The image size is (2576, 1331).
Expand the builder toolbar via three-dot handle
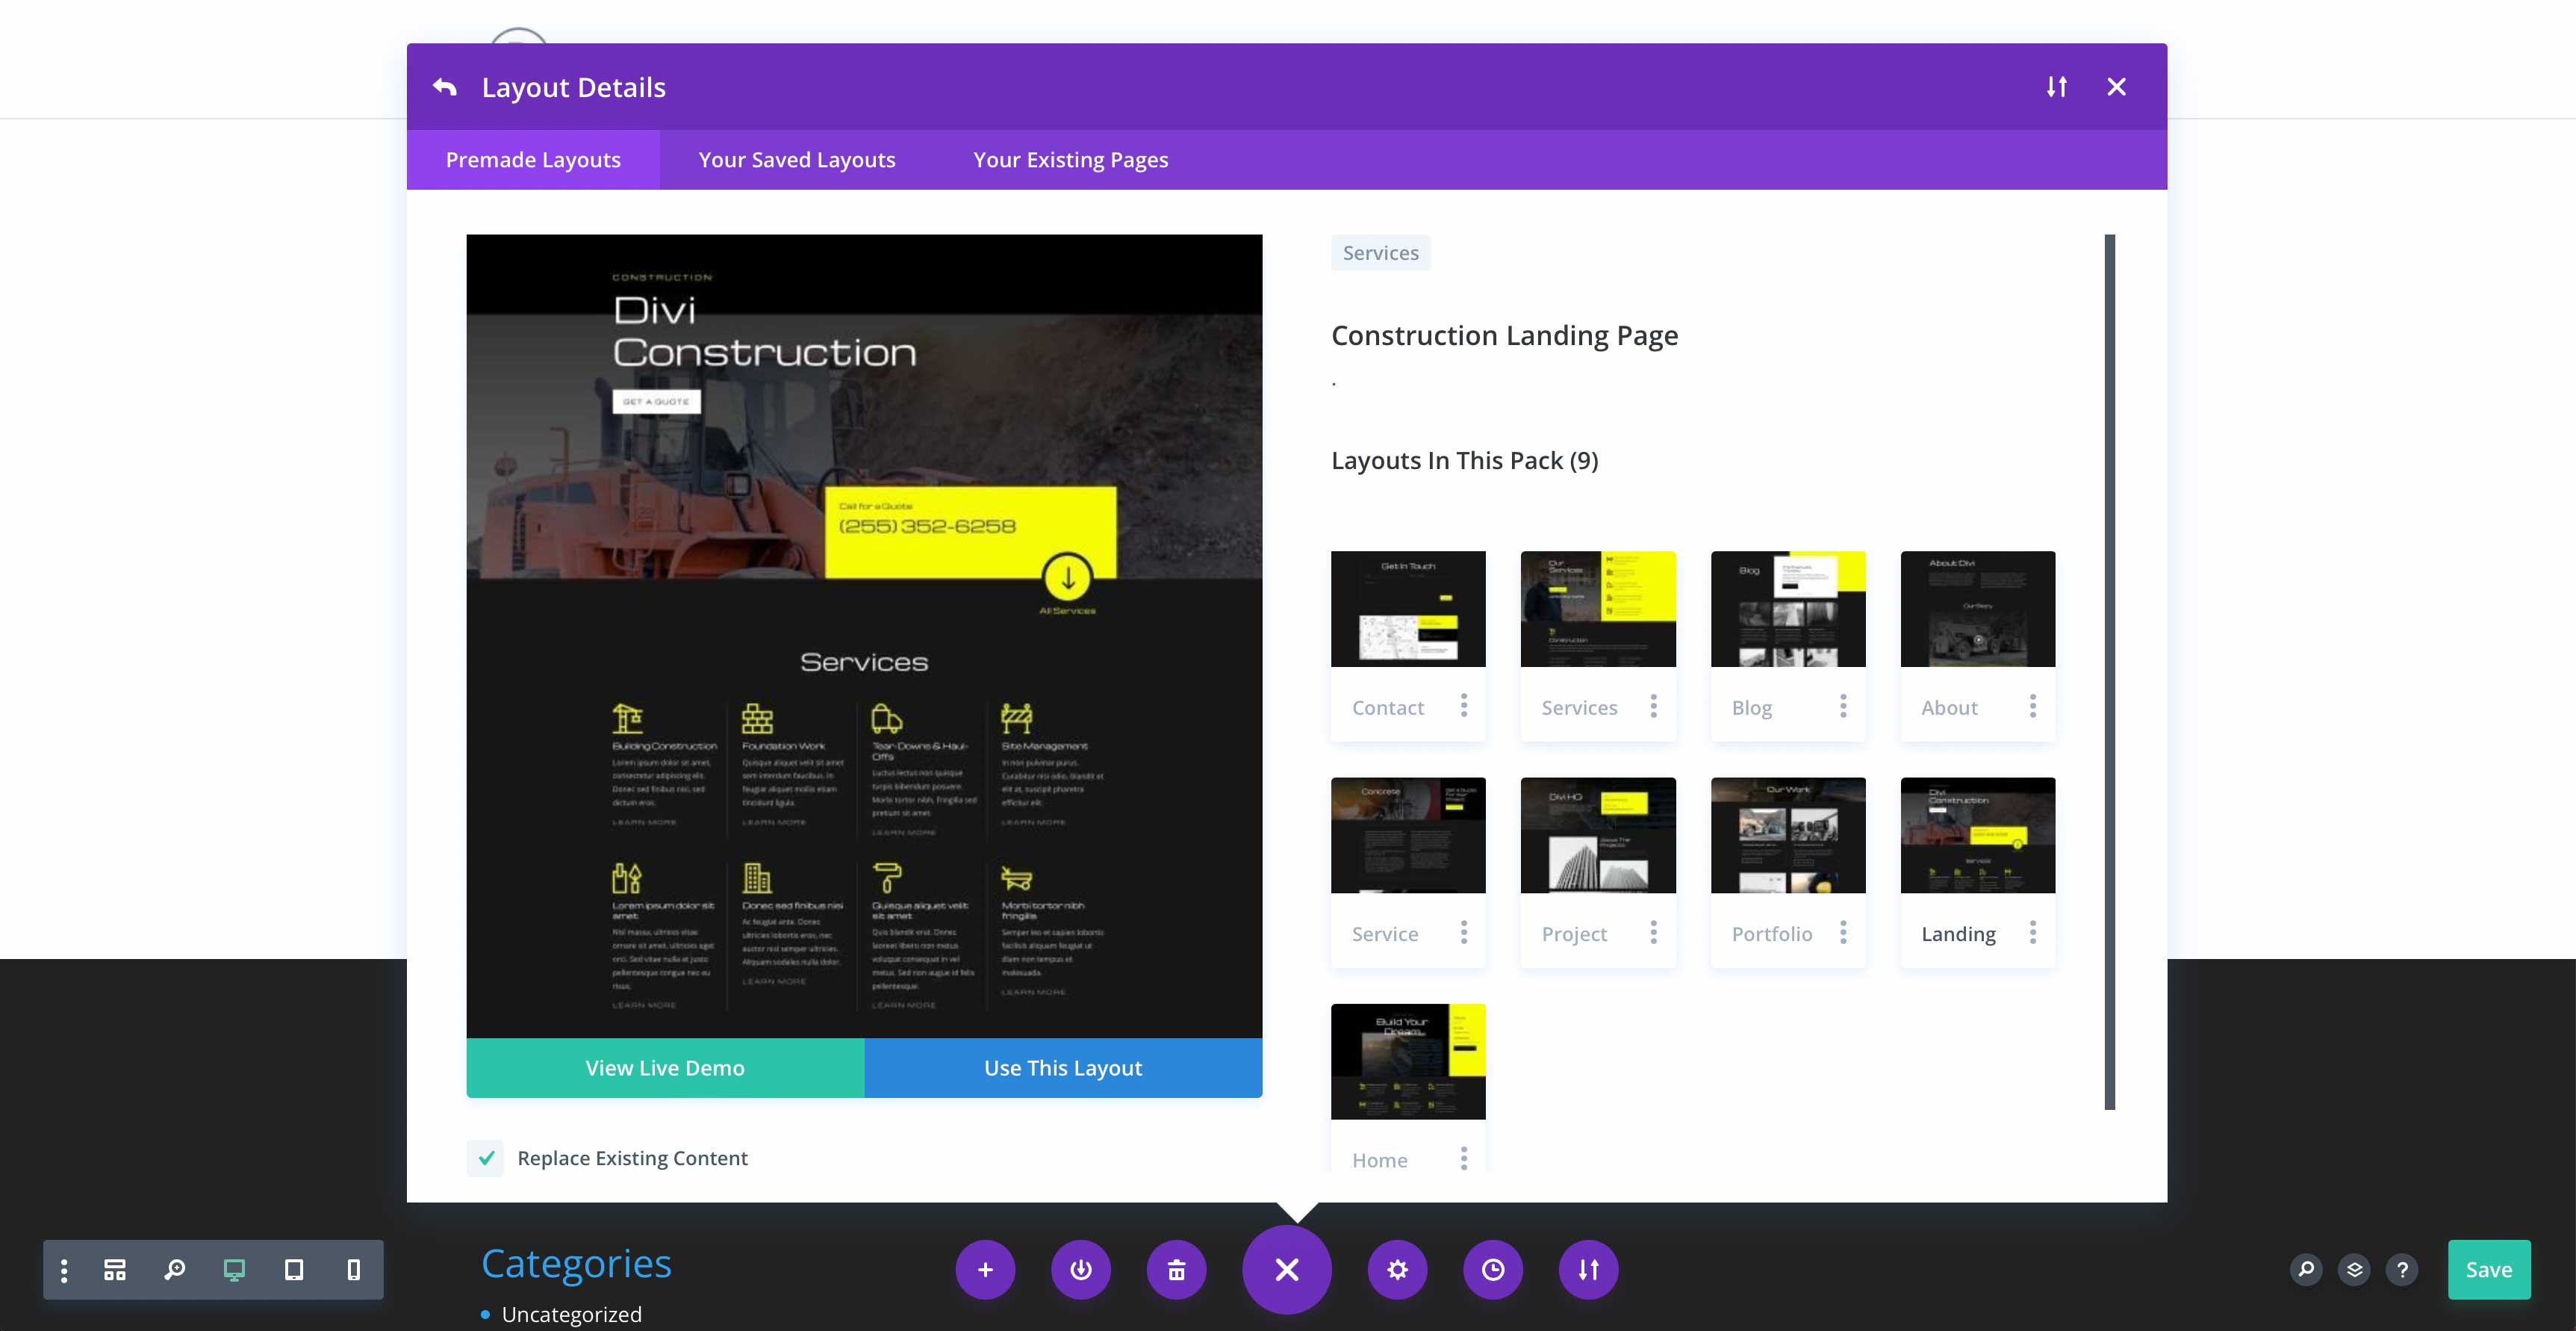click(65, 1269)
